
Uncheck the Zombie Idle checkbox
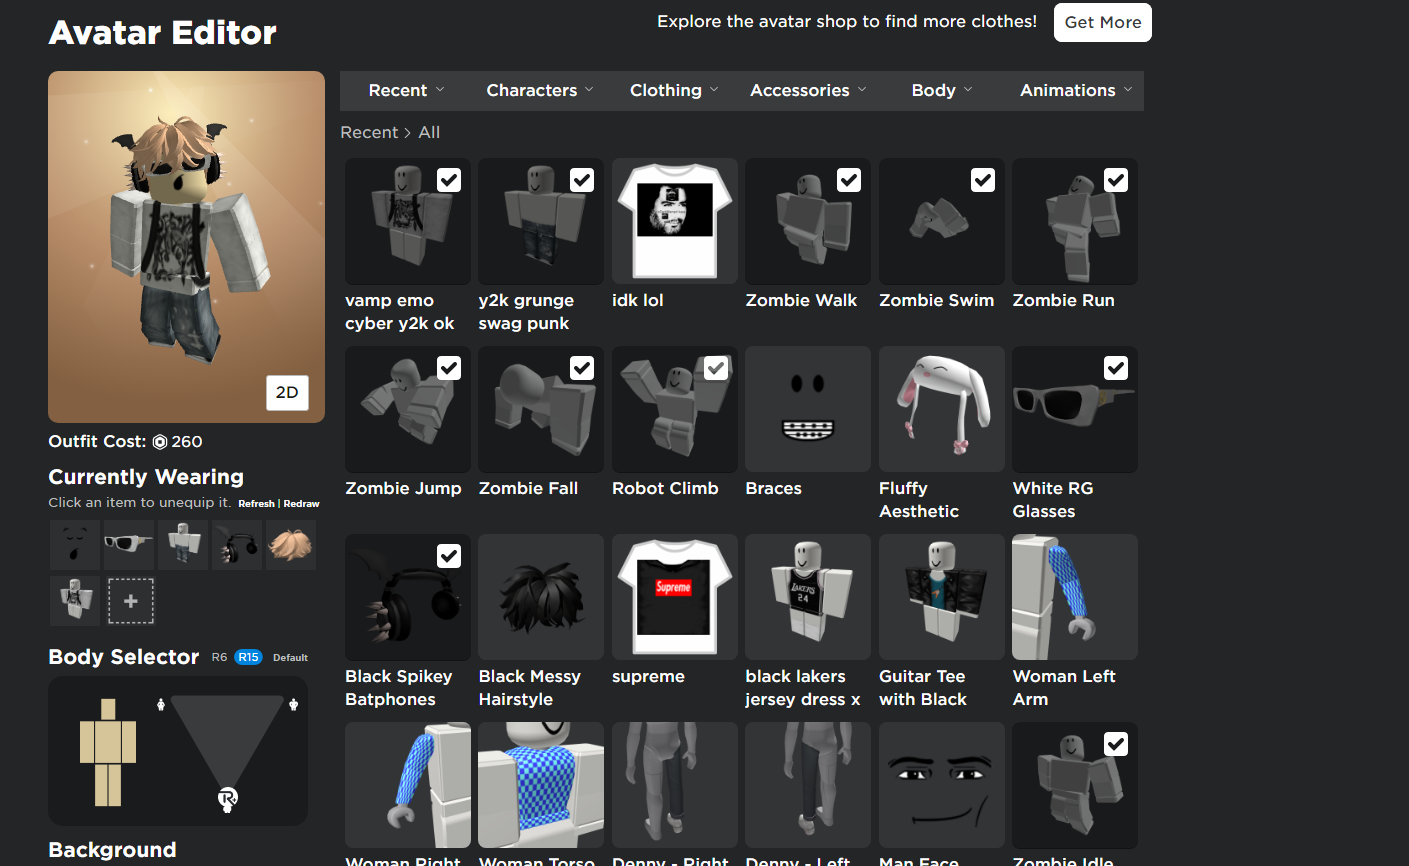pyautogui.click(x=1116, y=744)
